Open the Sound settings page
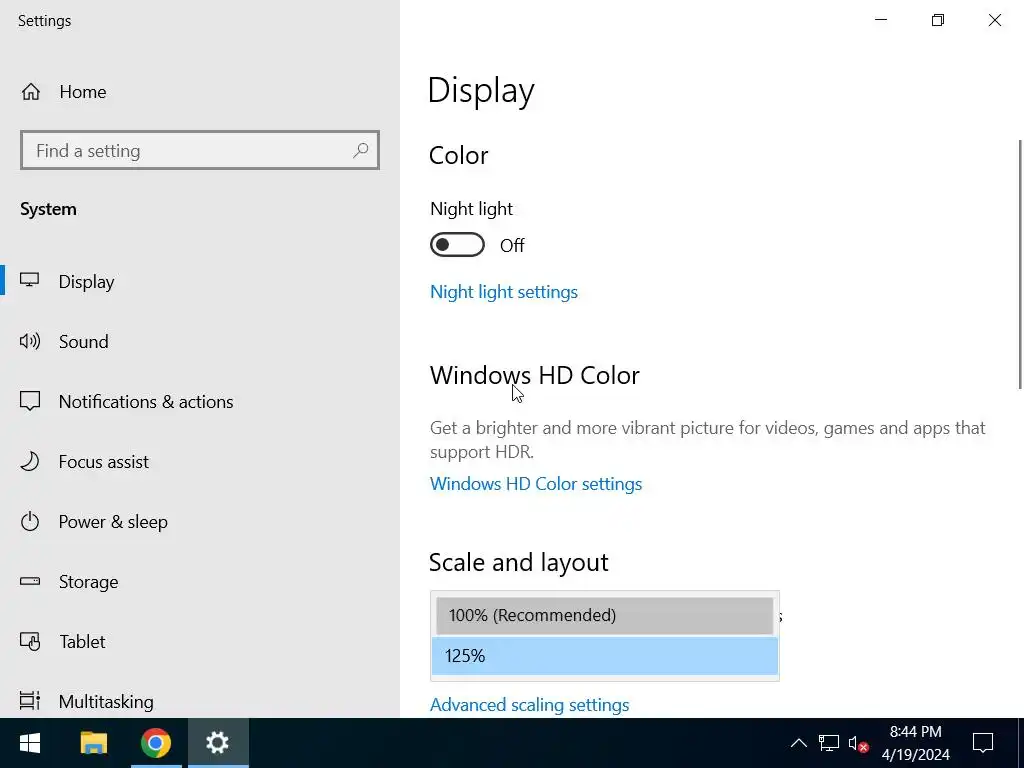 click(200, 342)
